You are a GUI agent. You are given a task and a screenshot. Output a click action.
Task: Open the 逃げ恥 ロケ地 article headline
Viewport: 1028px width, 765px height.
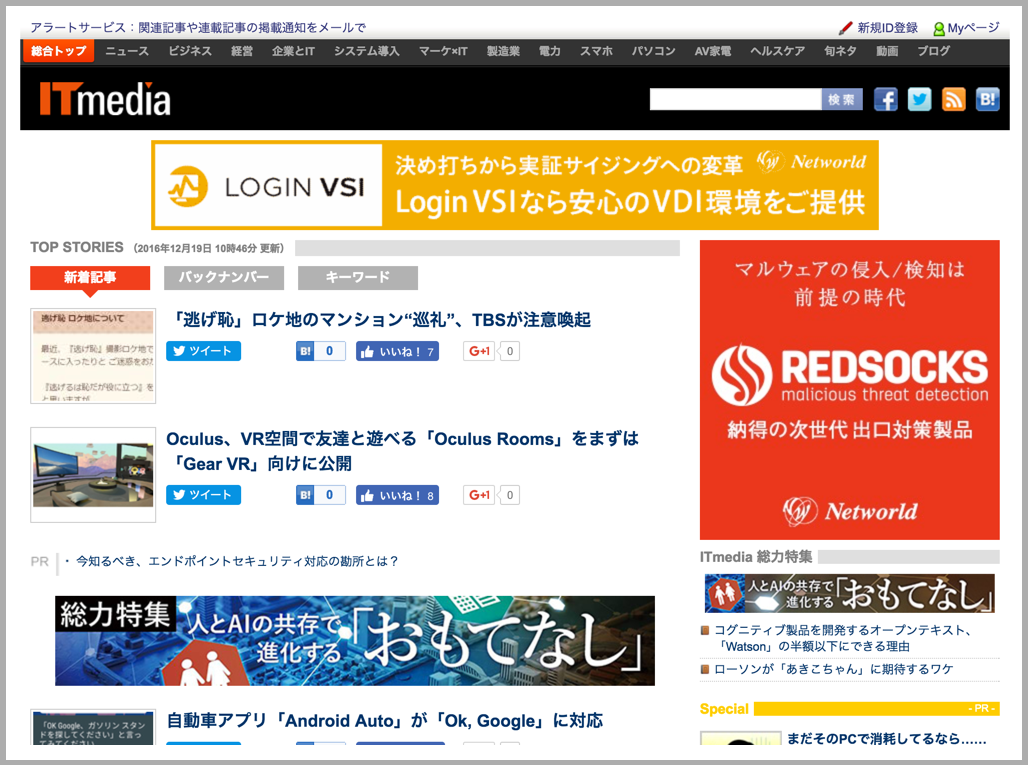(x=379, y=319)
